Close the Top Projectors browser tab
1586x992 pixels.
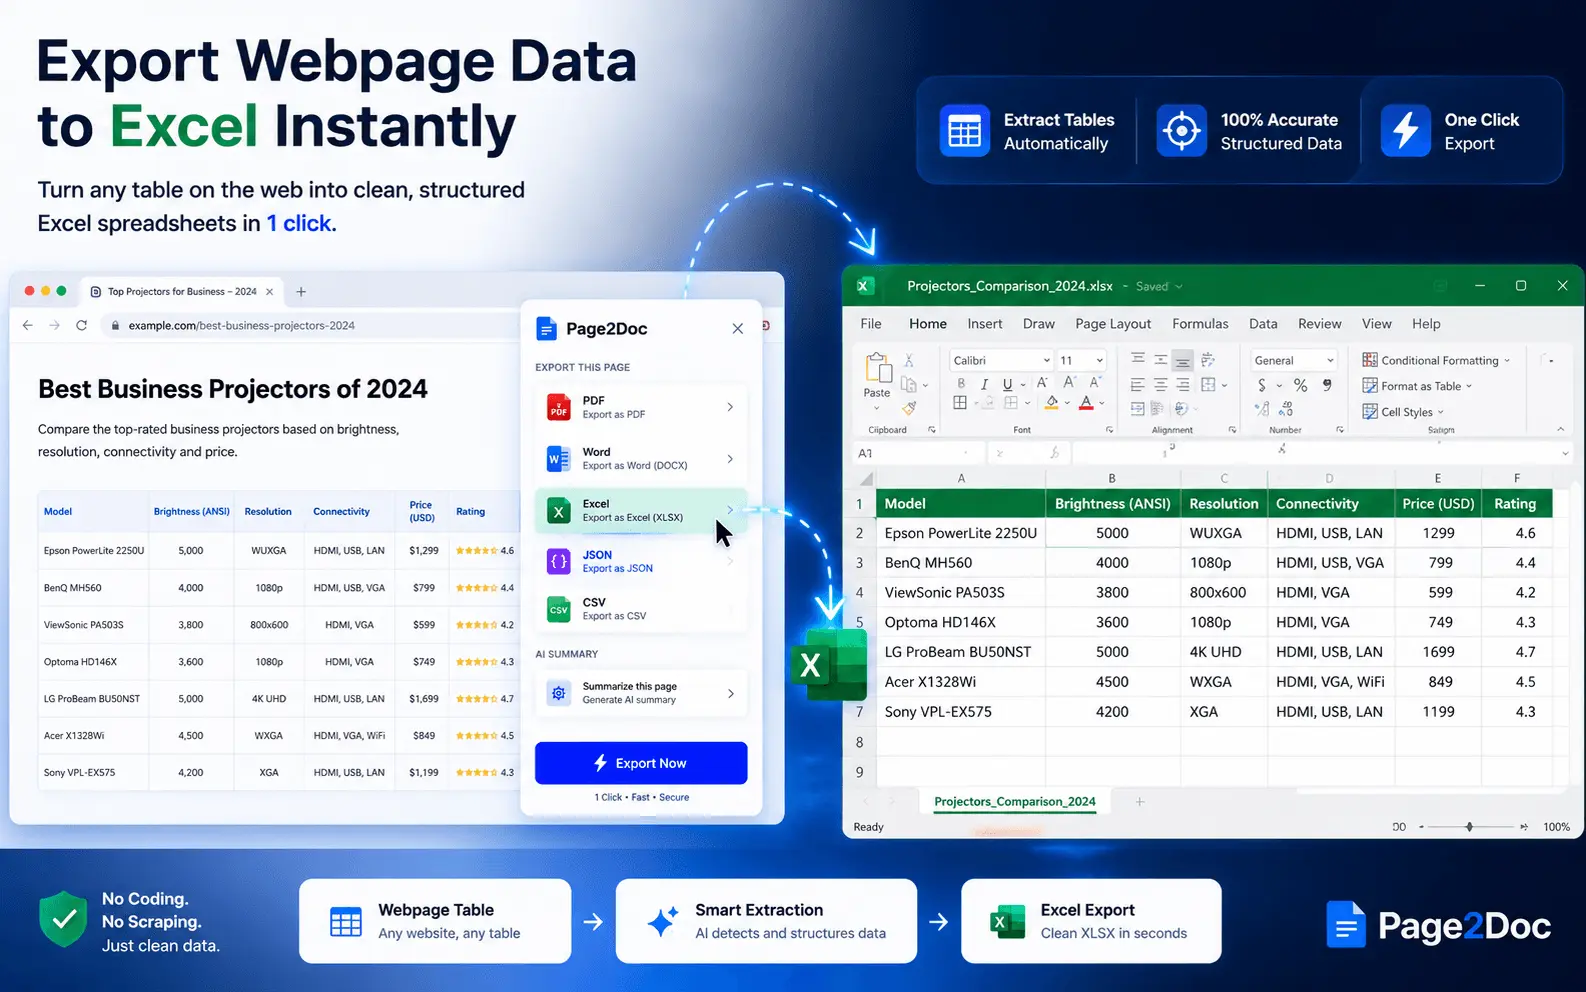(268, 292)
